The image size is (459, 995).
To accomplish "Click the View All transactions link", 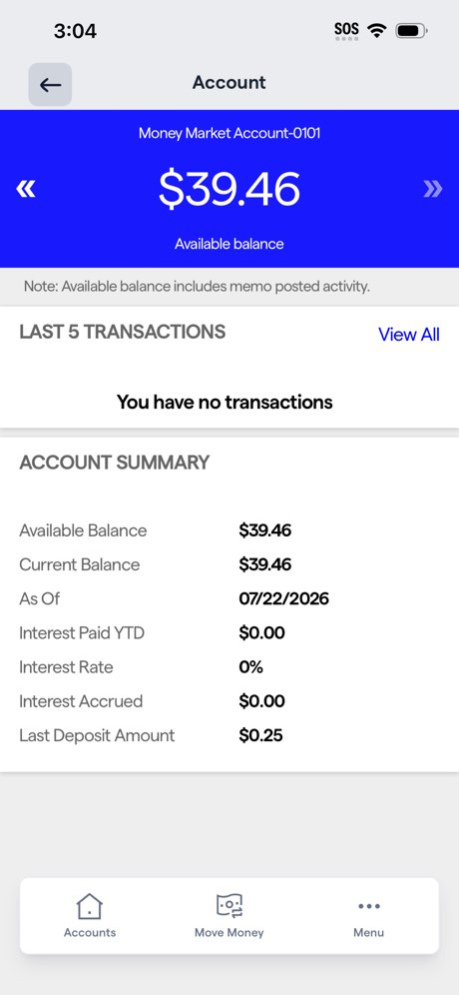I will tap(409, 334).
